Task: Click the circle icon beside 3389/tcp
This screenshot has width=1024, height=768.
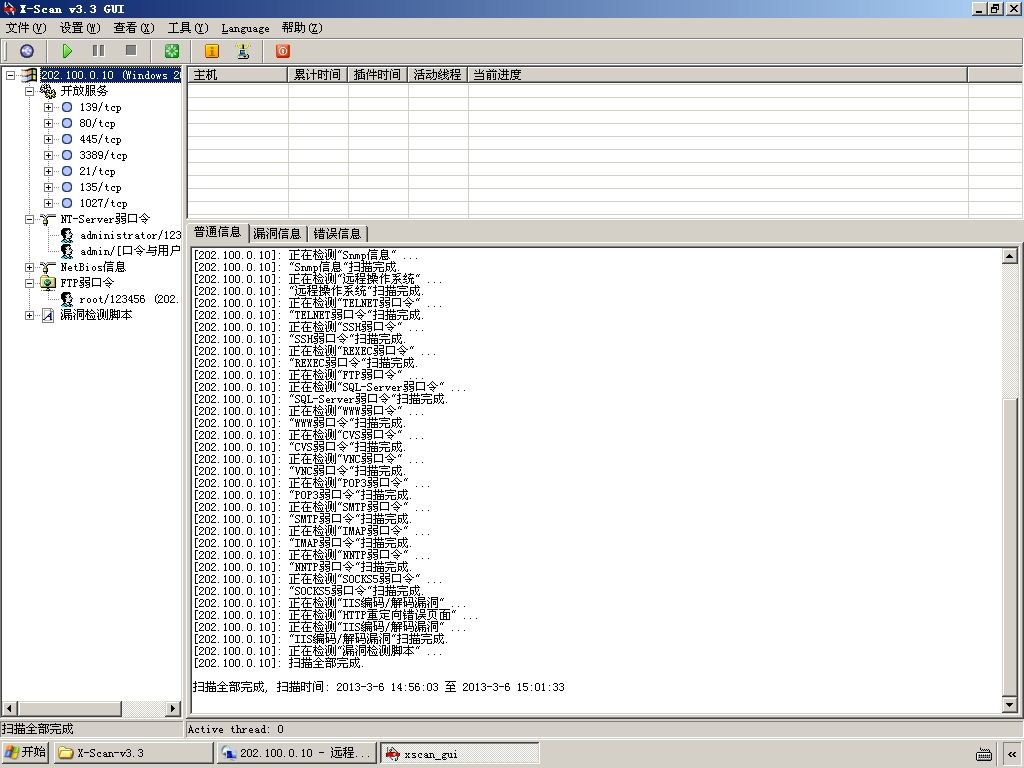Action: (x=67, y=155)
